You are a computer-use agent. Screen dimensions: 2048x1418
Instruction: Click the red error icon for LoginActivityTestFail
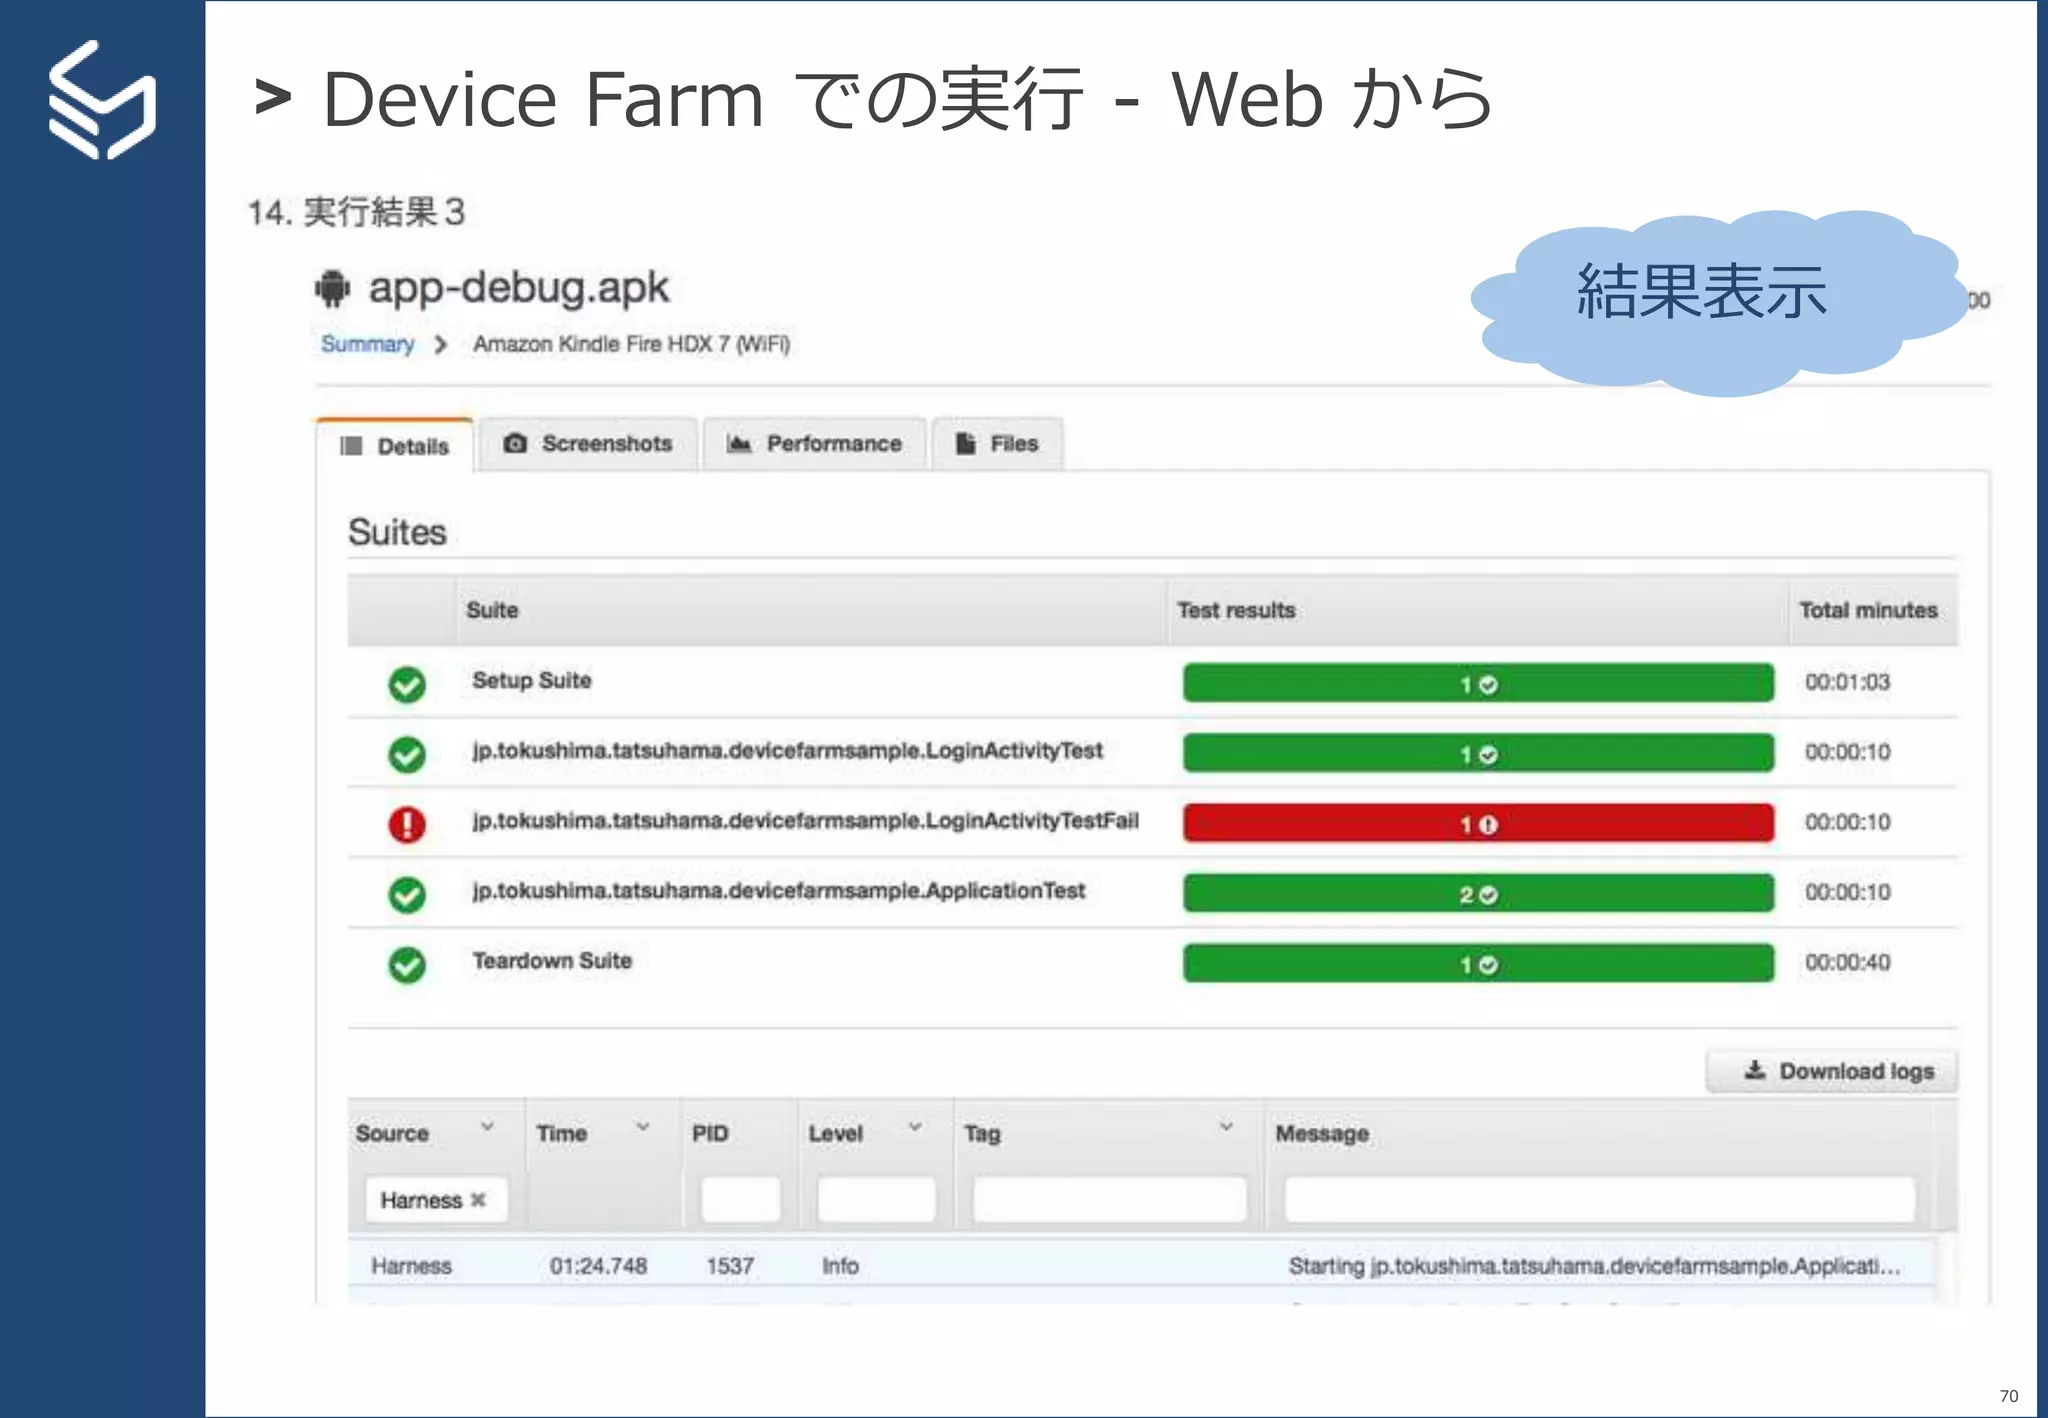(x=407, y=825)
